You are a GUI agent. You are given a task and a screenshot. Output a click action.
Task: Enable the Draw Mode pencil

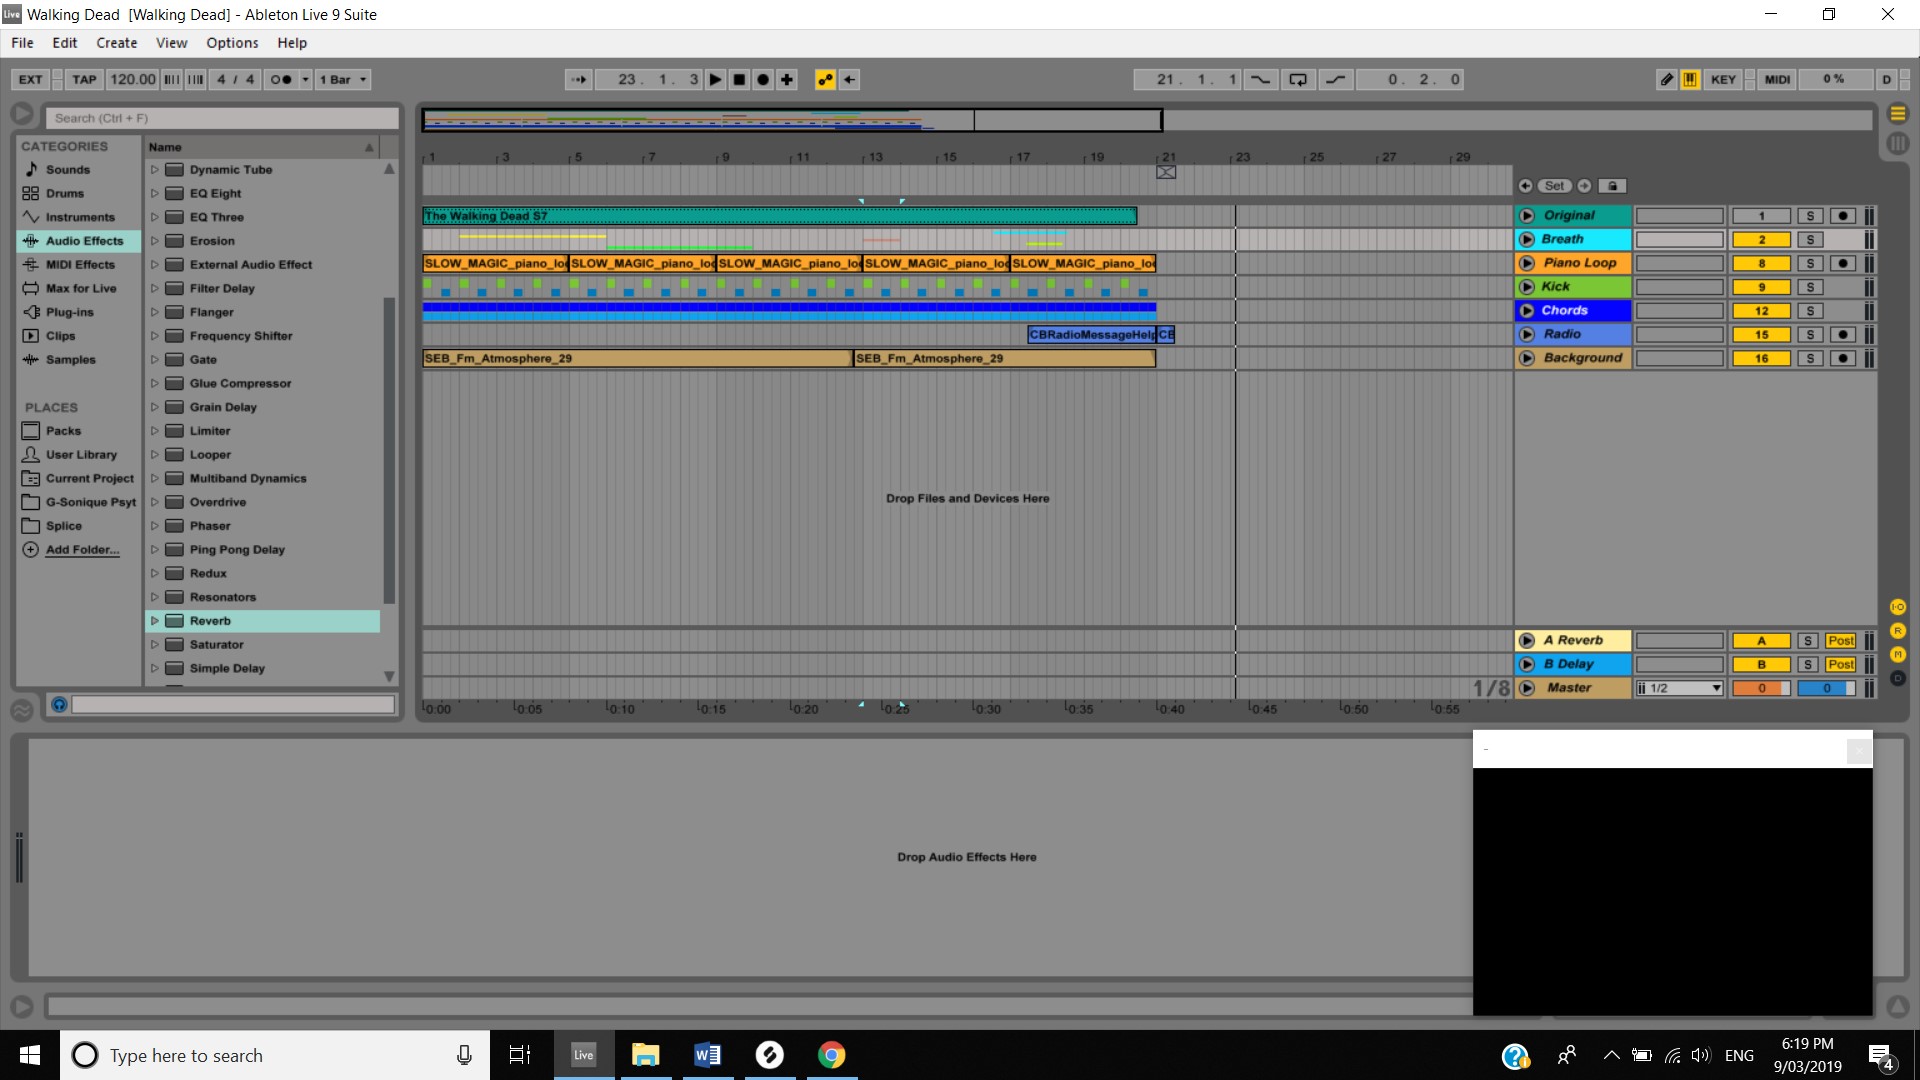(x=1666, y=80)
